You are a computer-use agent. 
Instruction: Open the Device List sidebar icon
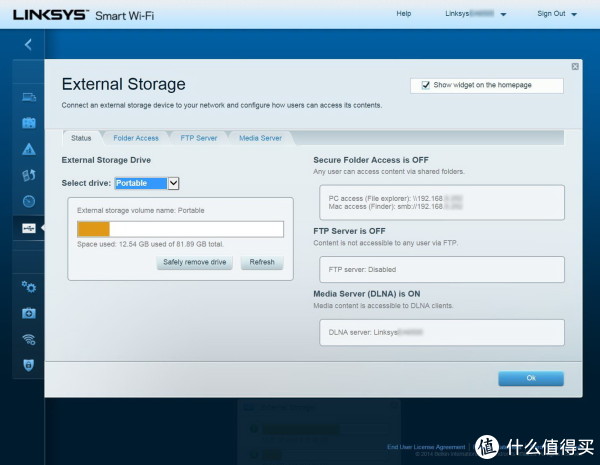tap(29, 97)
